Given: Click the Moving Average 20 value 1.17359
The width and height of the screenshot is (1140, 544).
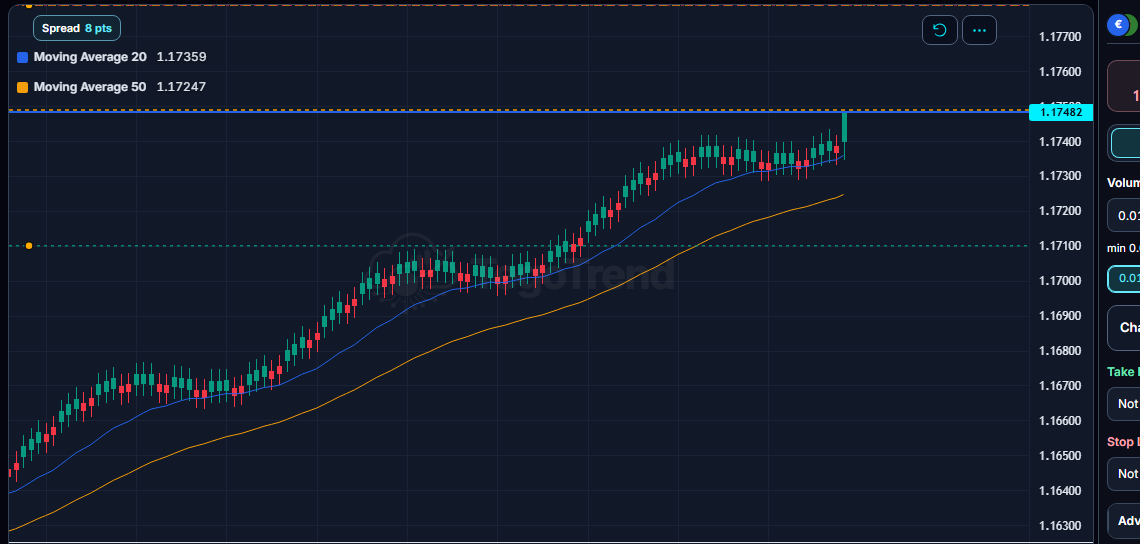Looking at the screenshot, I should [x=182, y=57].
